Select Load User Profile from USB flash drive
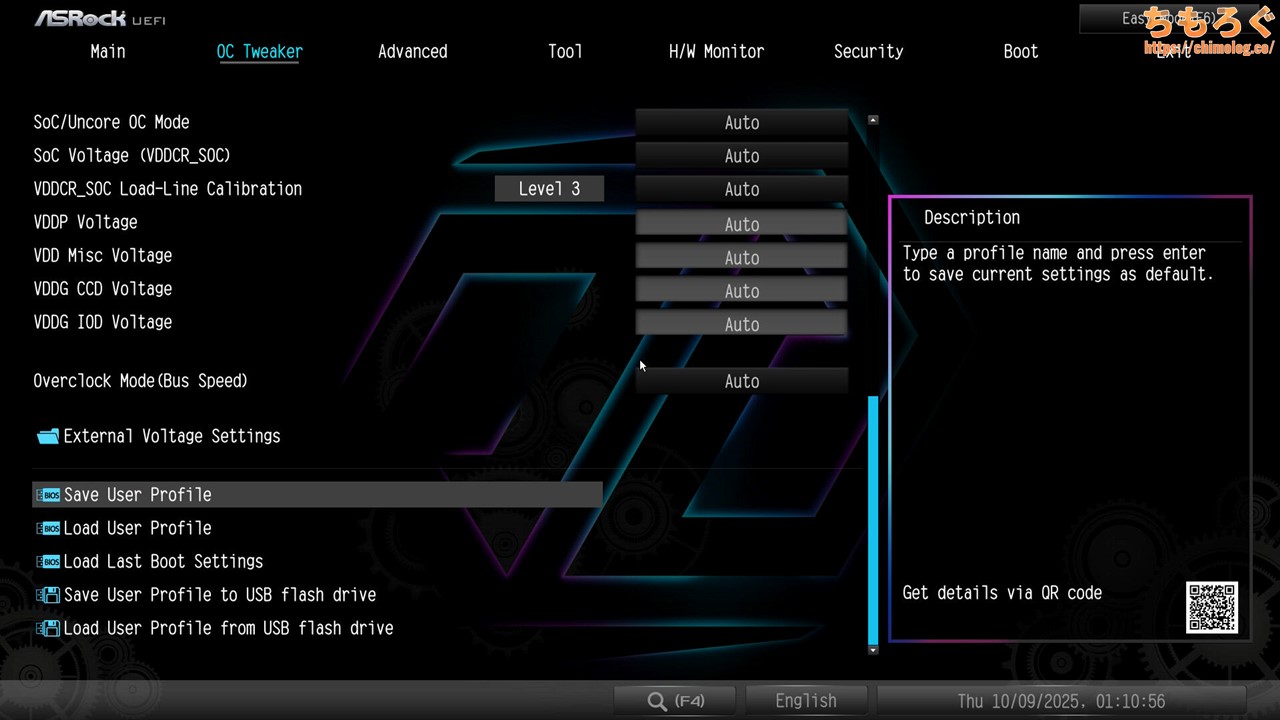This screenshot has height=720, width=1280. [228, 628]
